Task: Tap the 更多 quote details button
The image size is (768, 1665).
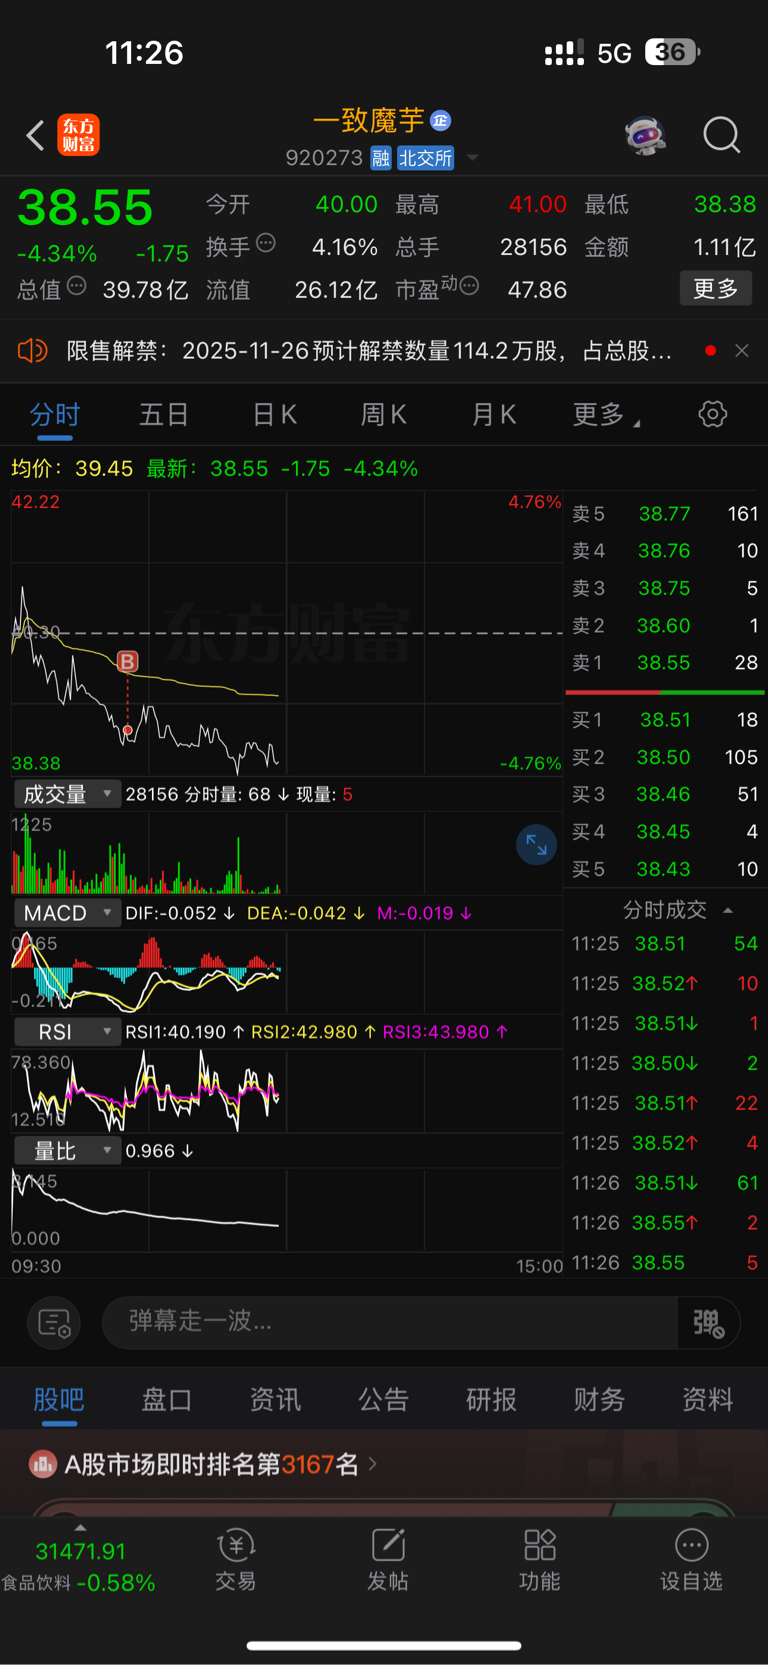Action: click(716, 289)
